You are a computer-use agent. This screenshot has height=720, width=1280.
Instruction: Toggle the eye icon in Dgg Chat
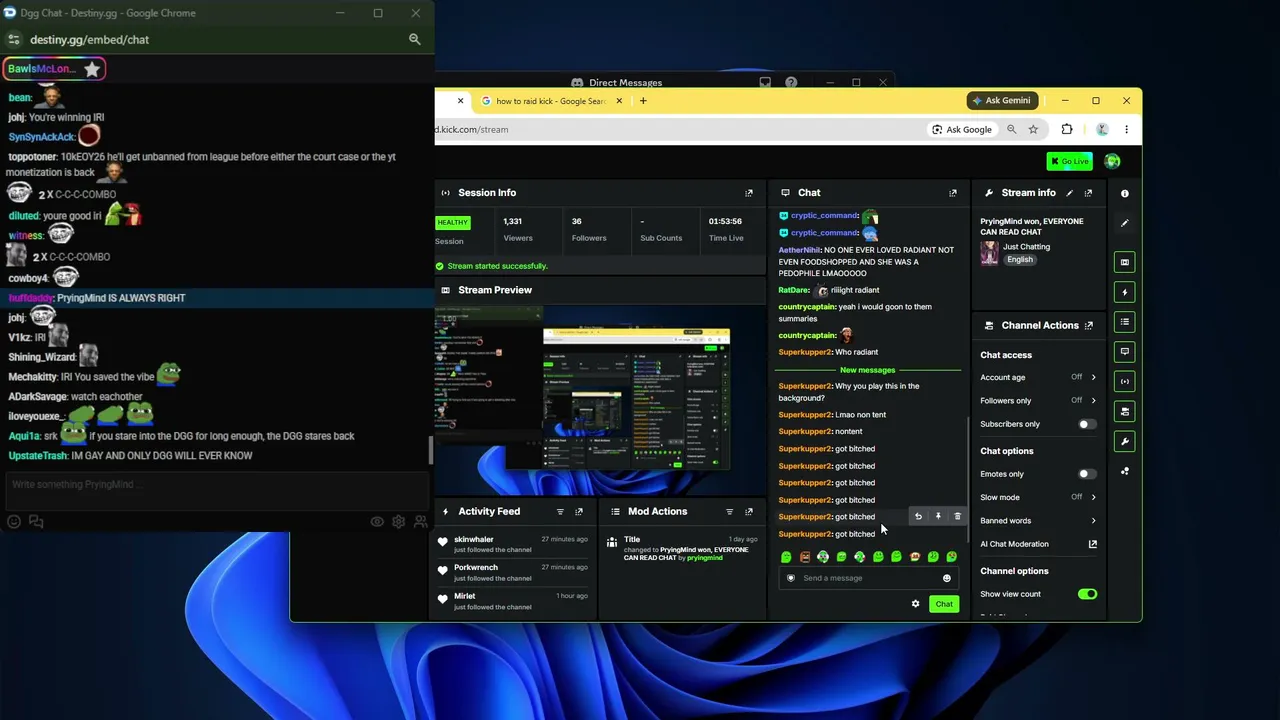pos(377,521)
